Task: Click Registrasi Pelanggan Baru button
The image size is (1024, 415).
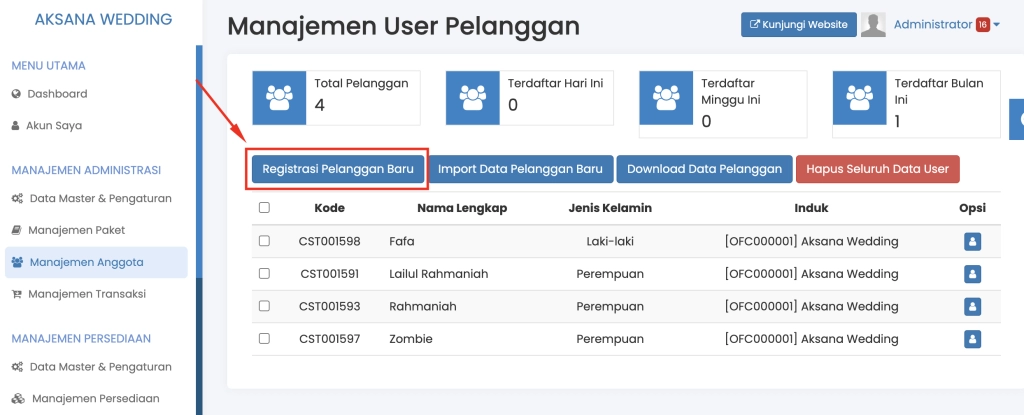Action: (x=338, y=169)
